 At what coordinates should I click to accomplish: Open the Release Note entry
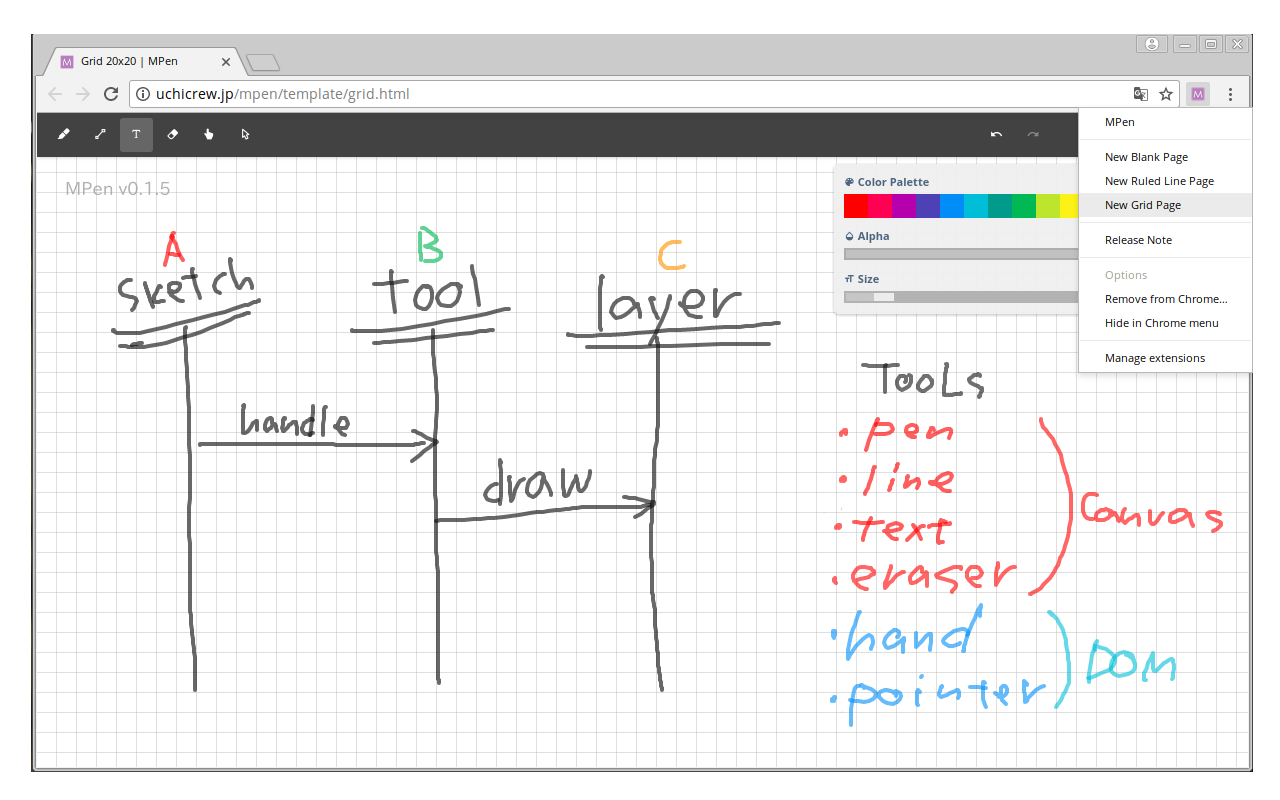click(1138, 240)
